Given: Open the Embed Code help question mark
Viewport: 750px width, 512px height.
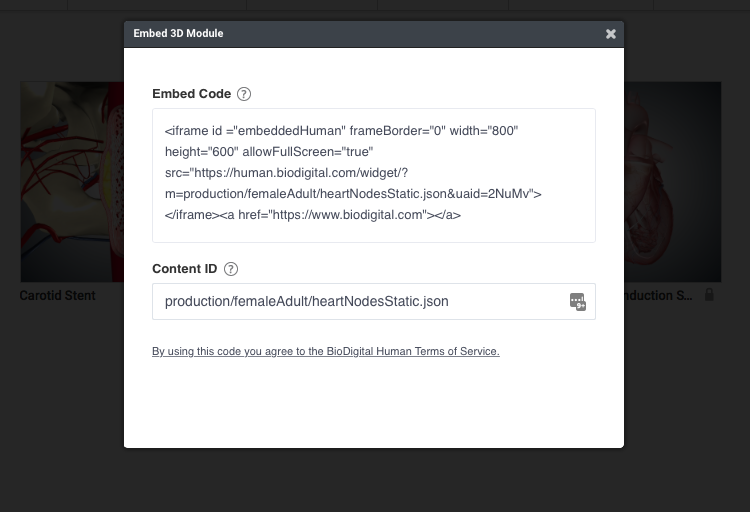Looking at the screenshot, I should point(244,94).
